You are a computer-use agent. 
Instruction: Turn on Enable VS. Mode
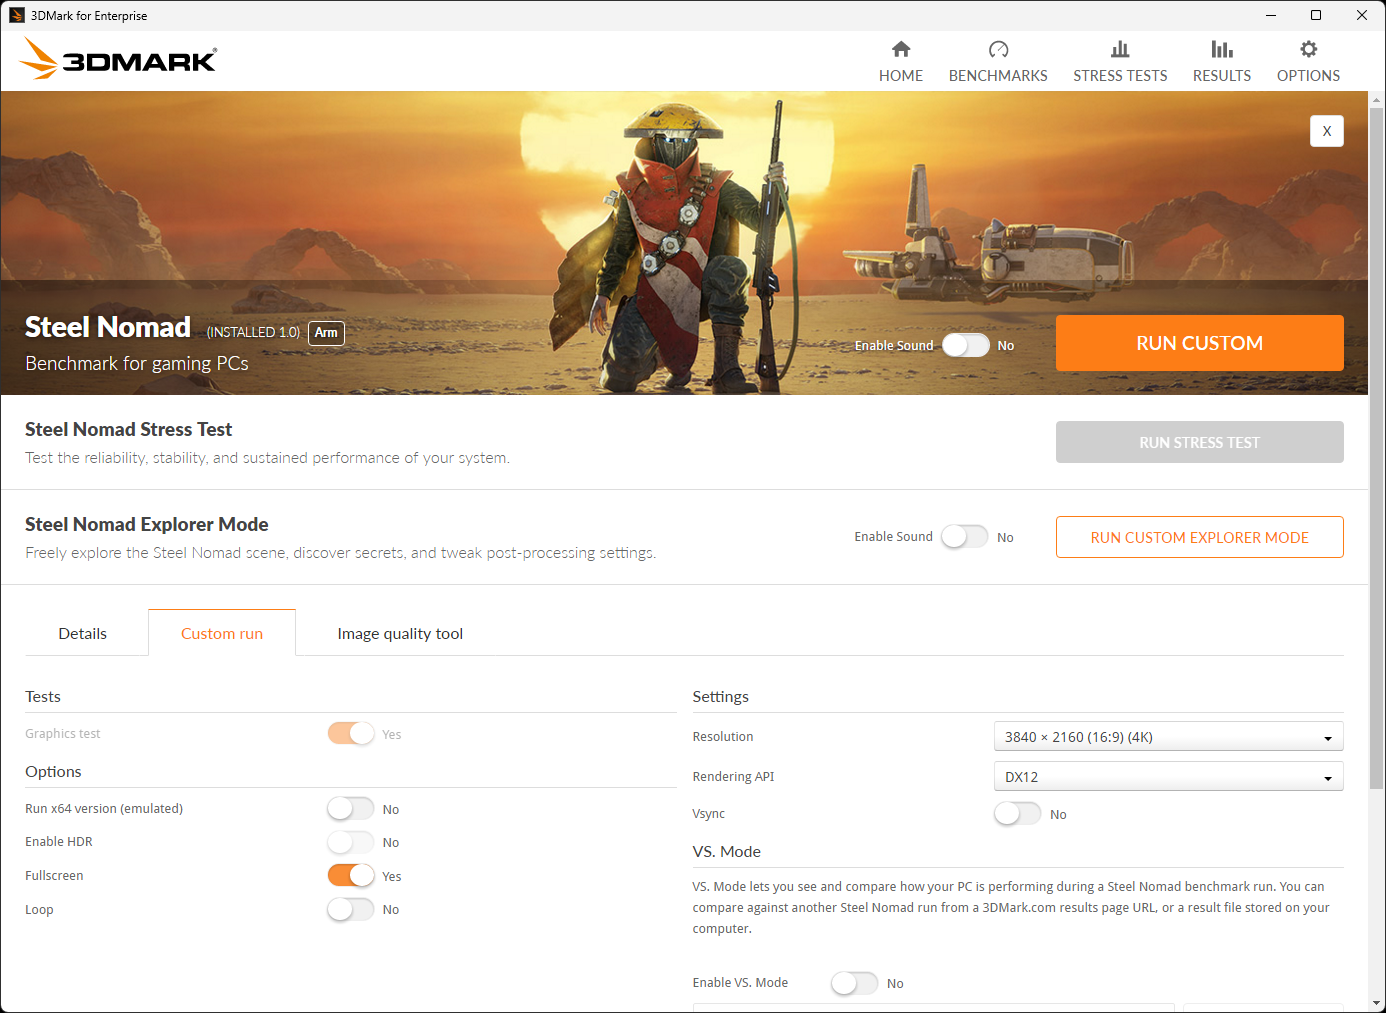coord(855,983)
